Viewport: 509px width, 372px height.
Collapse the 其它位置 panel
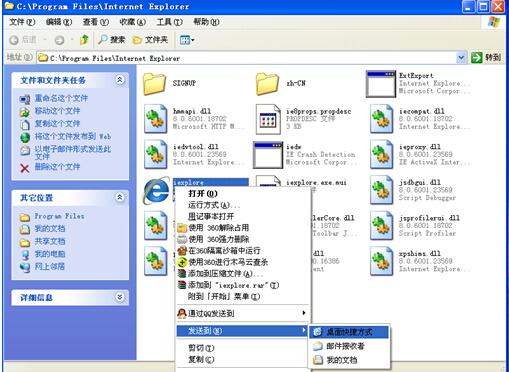point(120,197)
